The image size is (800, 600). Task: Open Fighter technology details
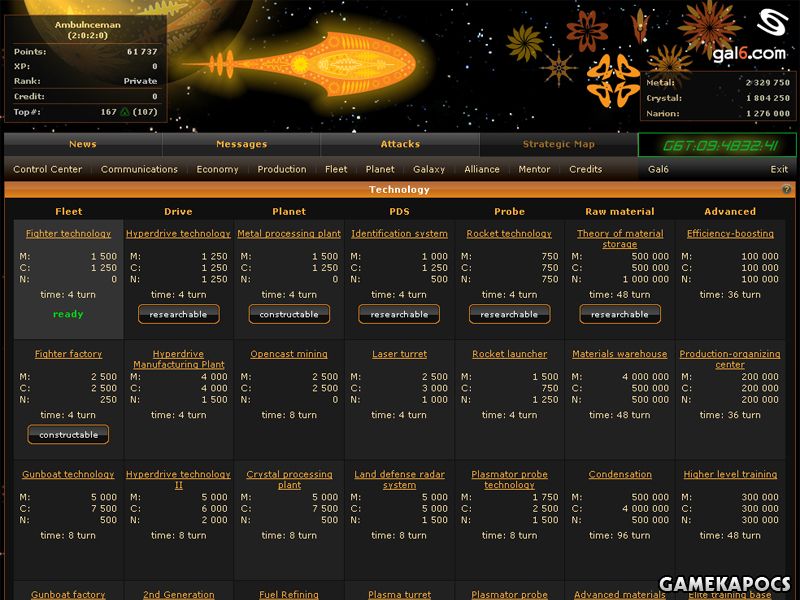coord(68,234)
